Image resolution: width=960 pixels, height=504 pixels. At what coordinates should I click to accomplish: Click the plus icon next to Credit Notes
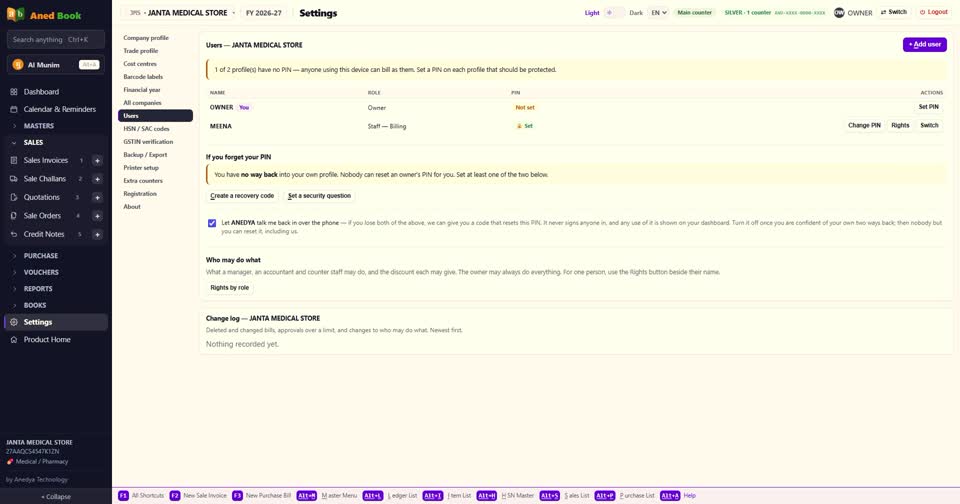pos(97,235)
